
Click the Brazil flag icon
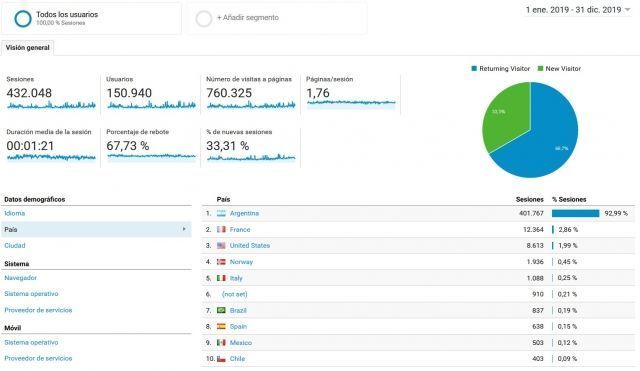[221, 310]
